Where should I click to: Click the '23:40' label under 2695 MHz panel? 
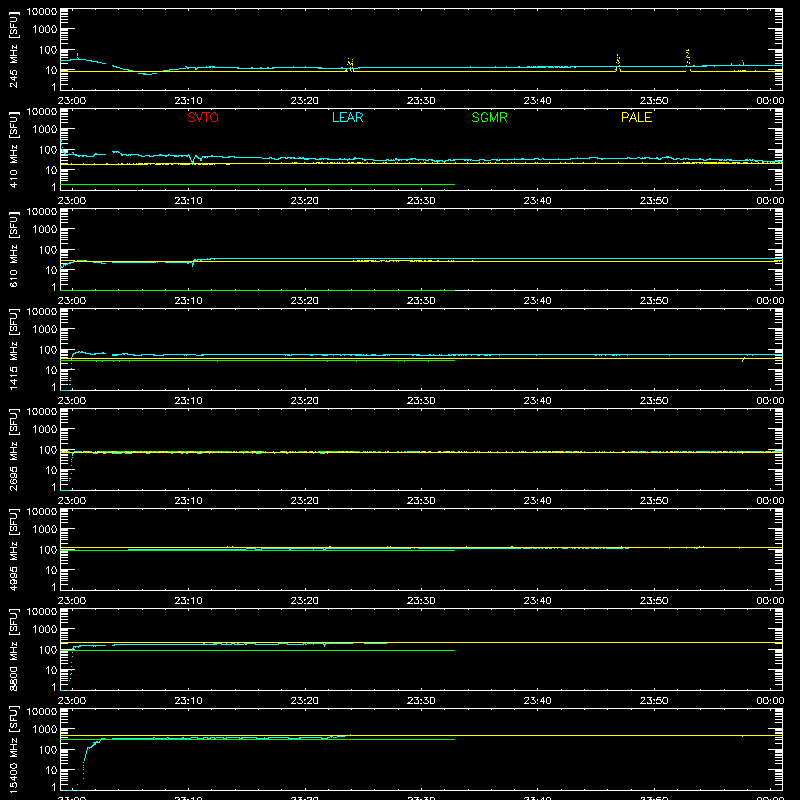click(x=537, y=501)
